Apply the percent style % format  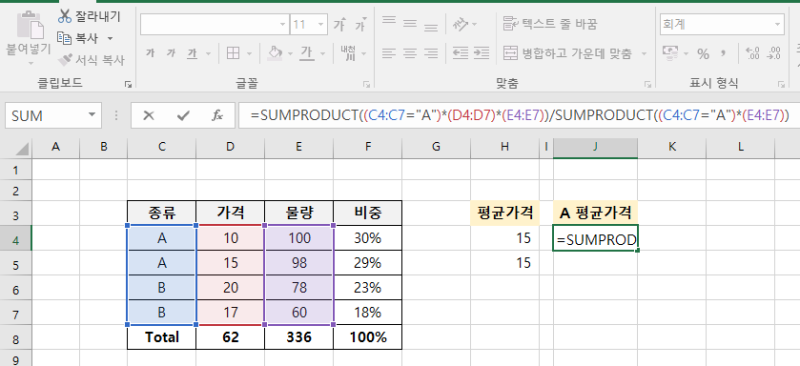[703, 54]
